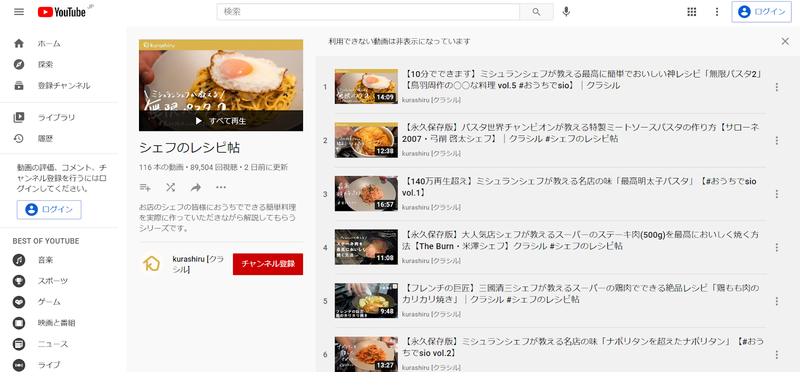The width and height of the screenshot is (800, 372).
Task: Click the home icon in sidebar
Action: pos(19,44)
